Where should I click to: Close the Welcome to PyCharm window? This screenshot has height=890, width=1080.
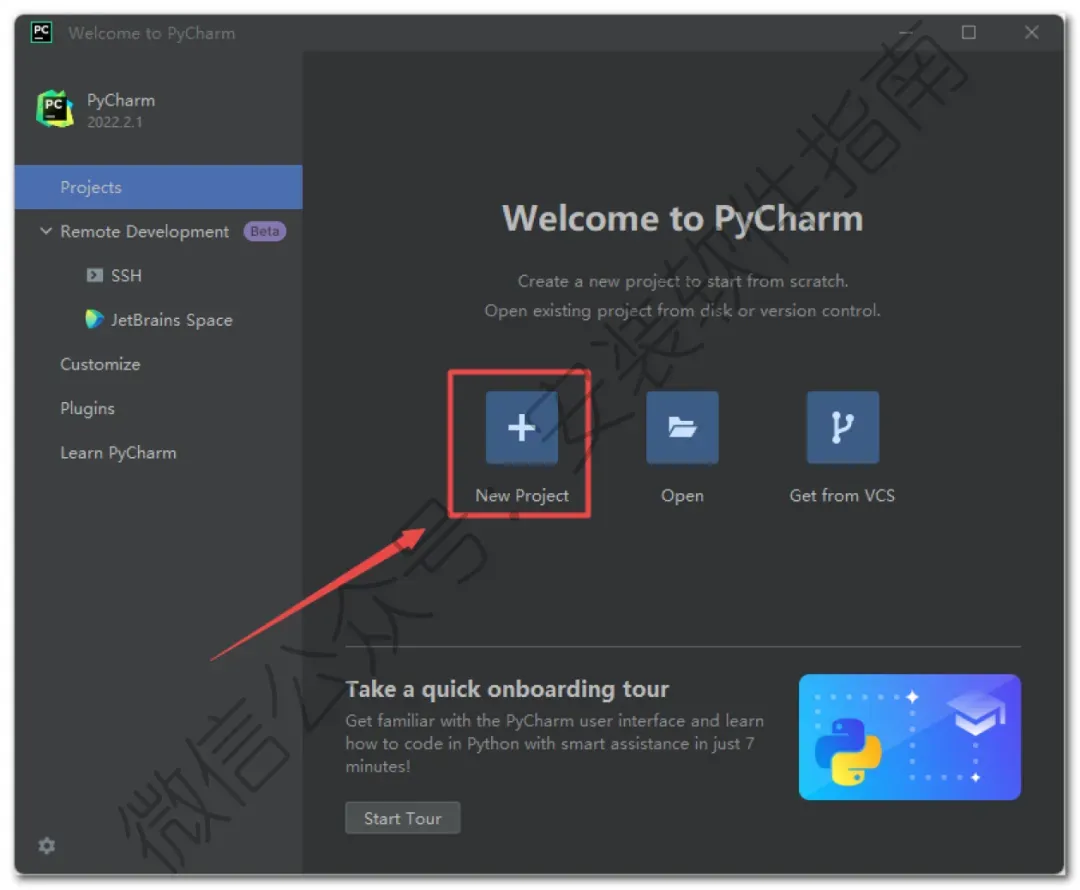tap(1031, 32)
